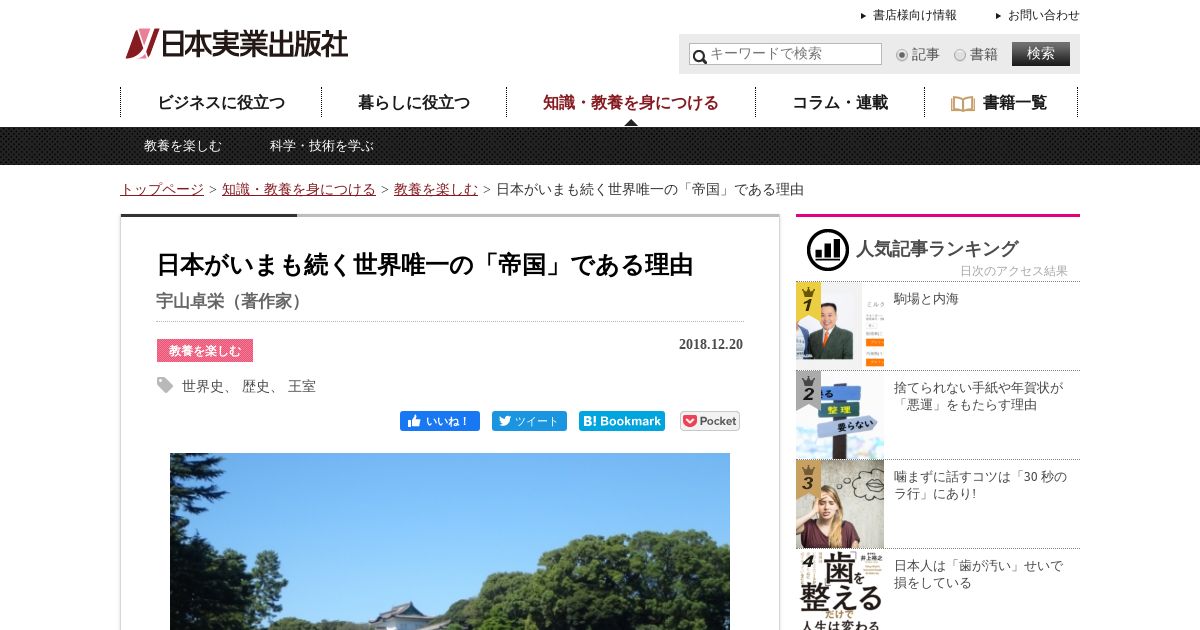Click the 日本実業出版社 logo
The height and width of the screenshot is (630, 1200).
(237, 43)
